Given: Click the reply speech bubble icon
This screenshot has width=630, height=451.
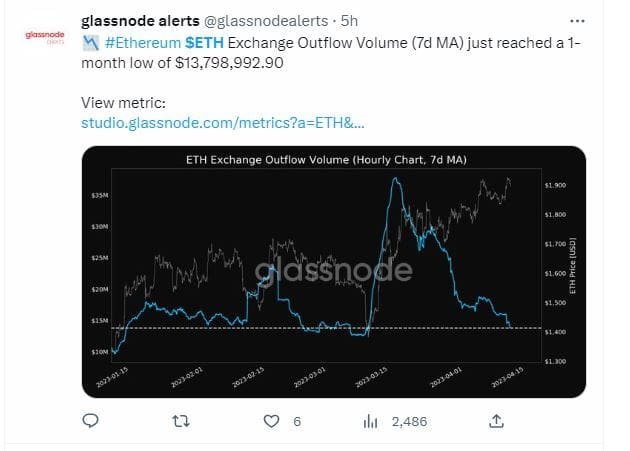Looking at the screenshot, I should click(x=90, y=422).
